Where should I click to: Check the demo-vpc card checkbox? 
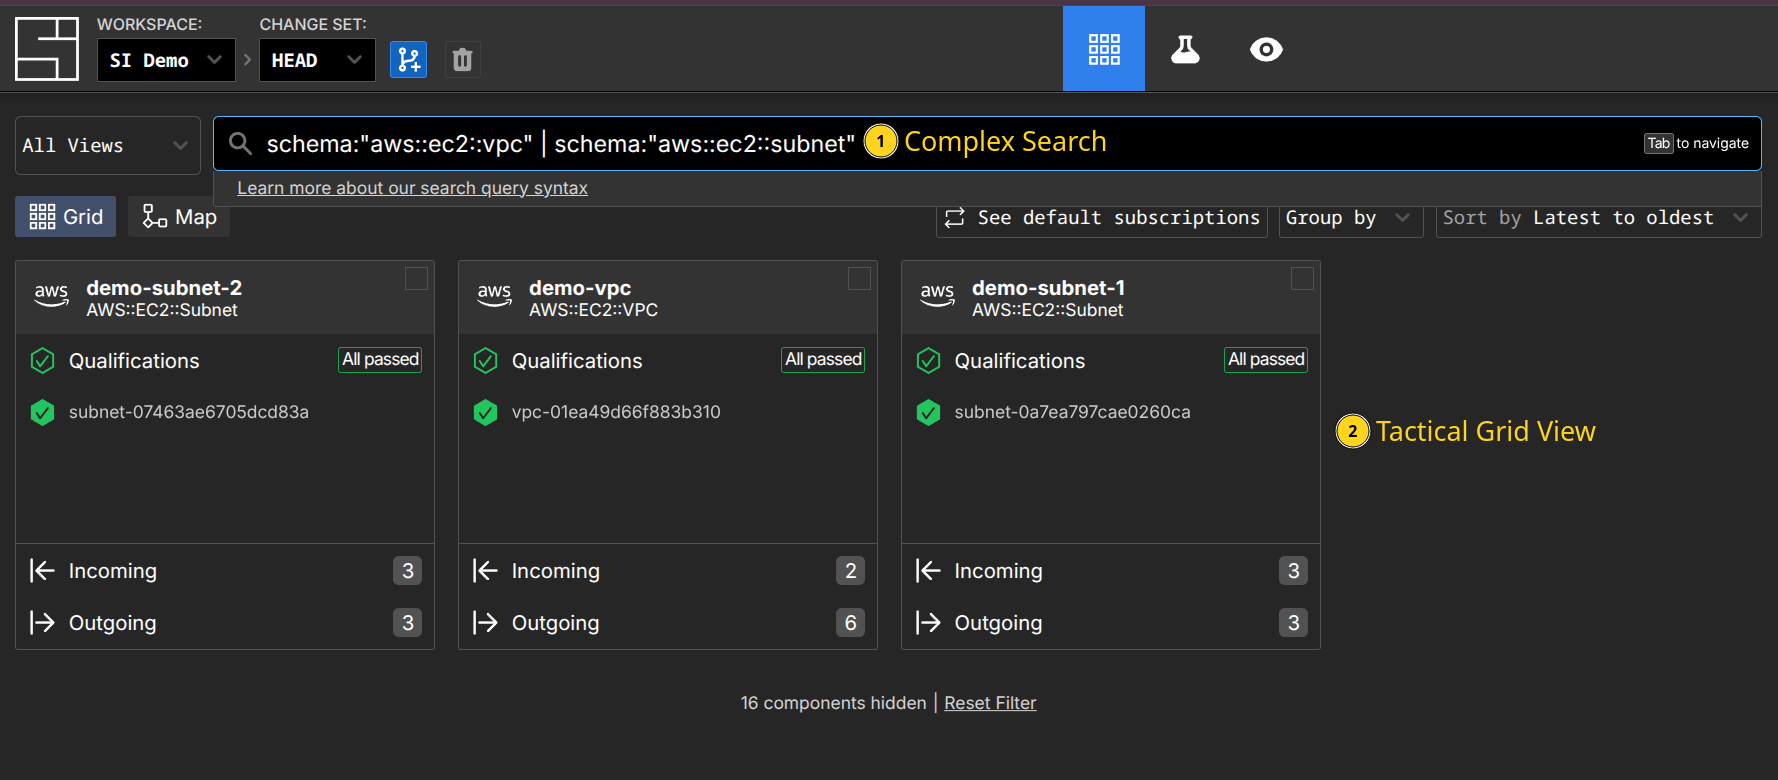tap(859, 279)
